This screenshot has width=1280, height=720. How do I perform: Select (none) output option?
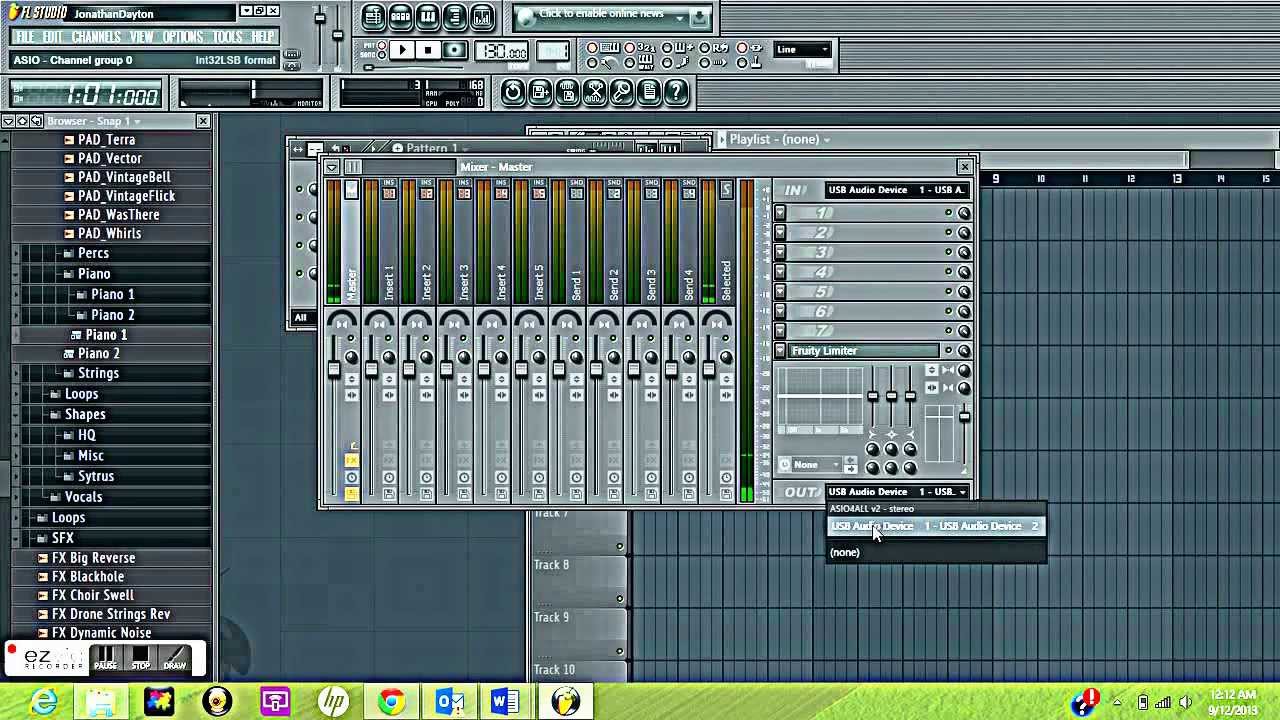(x=936, y=552)
